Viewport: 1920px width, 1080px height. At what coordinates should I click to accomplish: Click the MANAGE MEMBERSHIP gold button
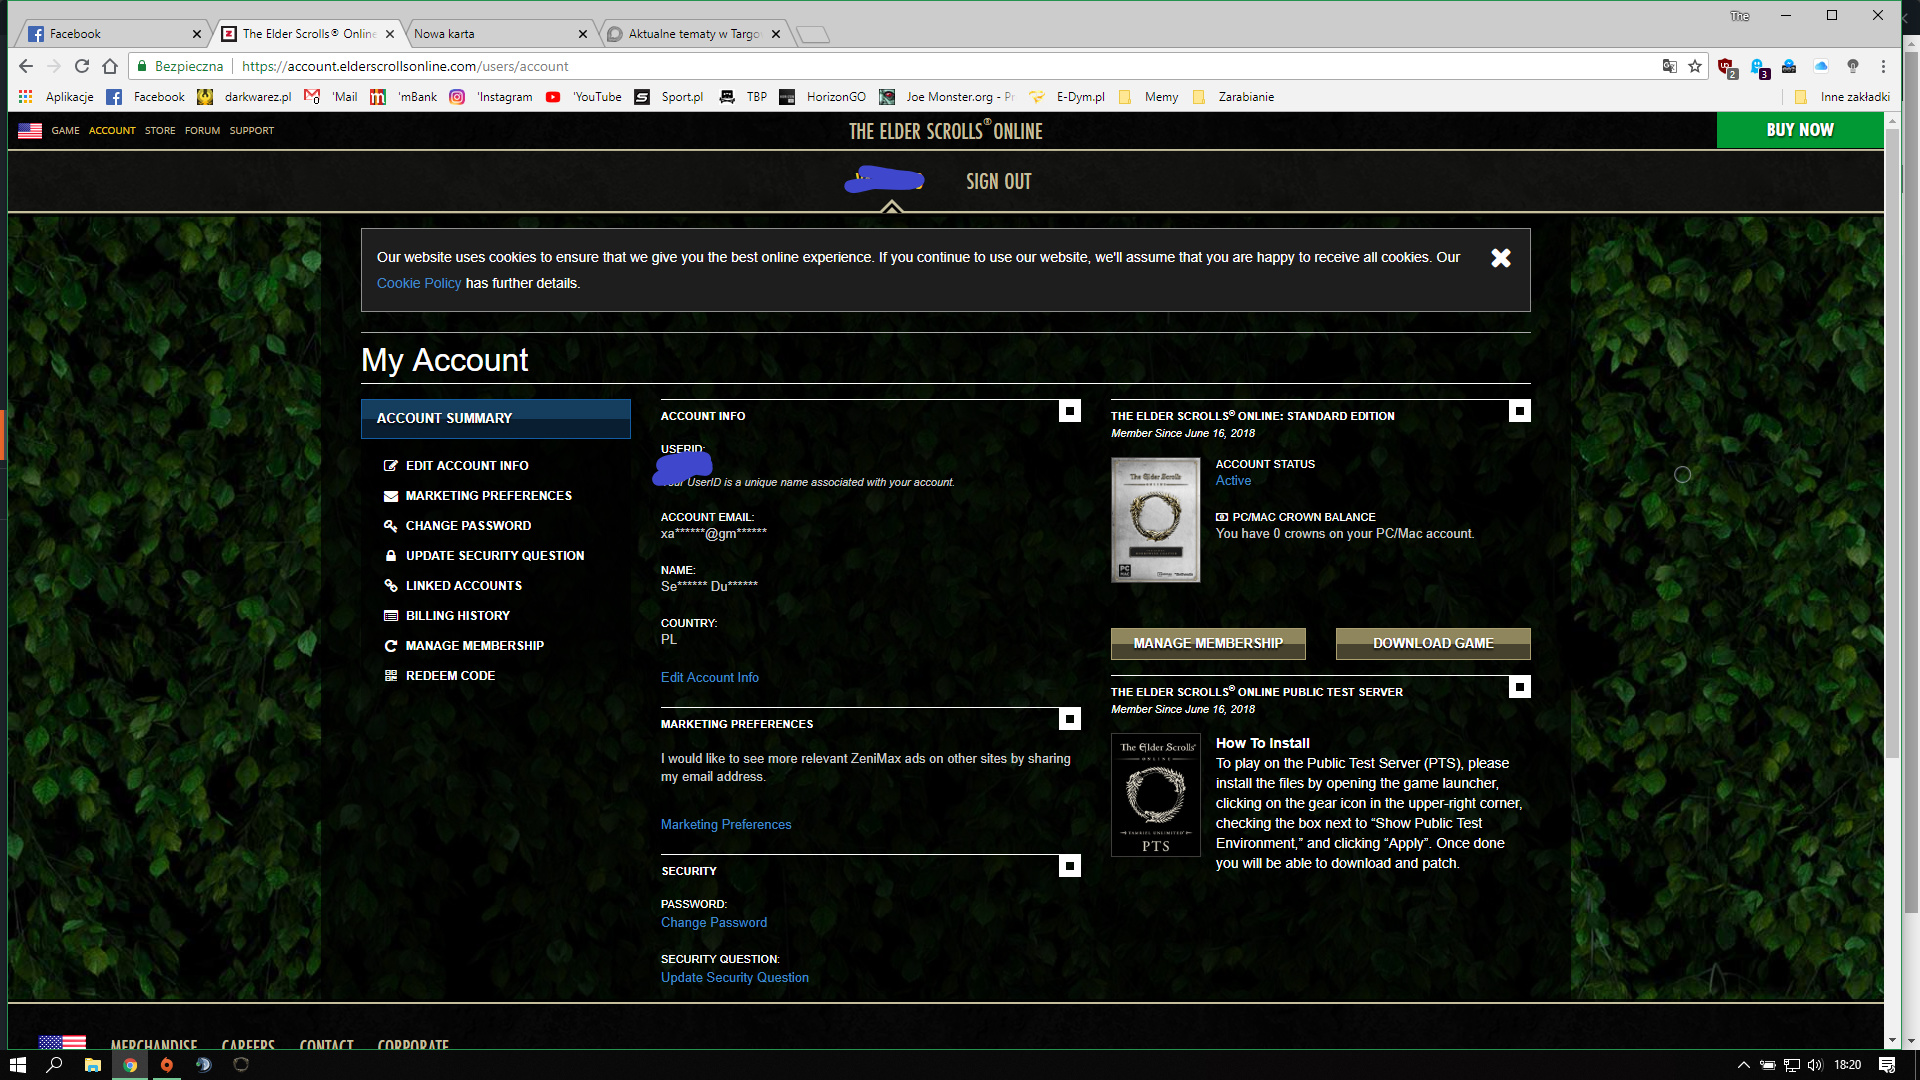pos(1208,644)
